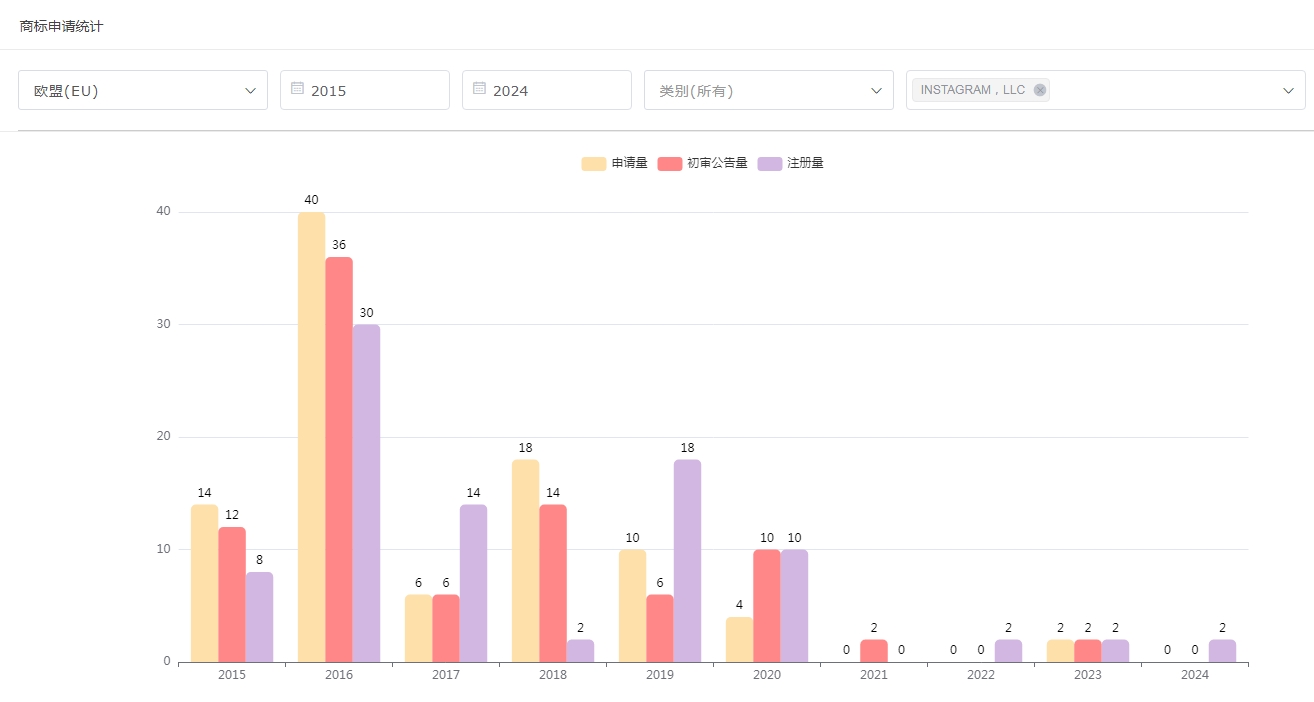Click the calendar icon beside 2024

click(479, 89)
